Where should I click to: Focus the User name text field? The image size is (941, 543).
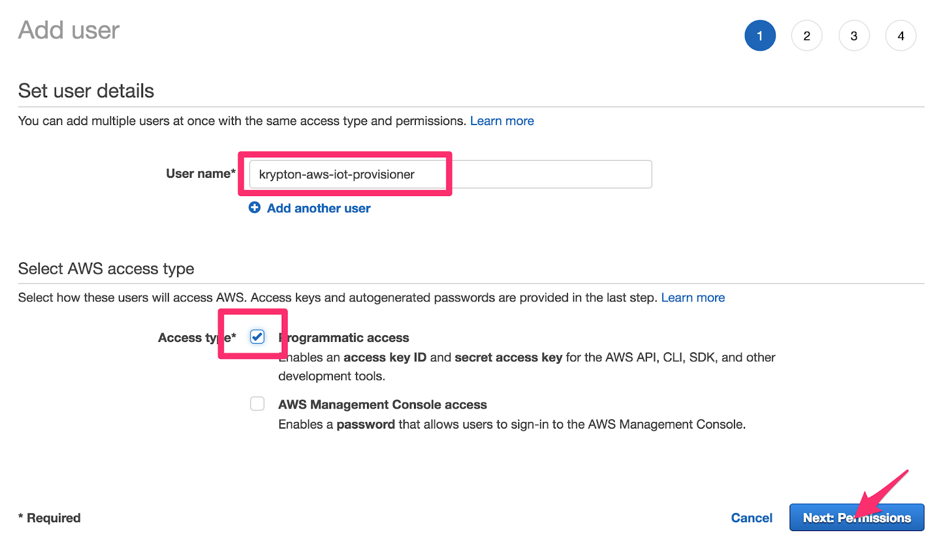[x=450, y=174]
